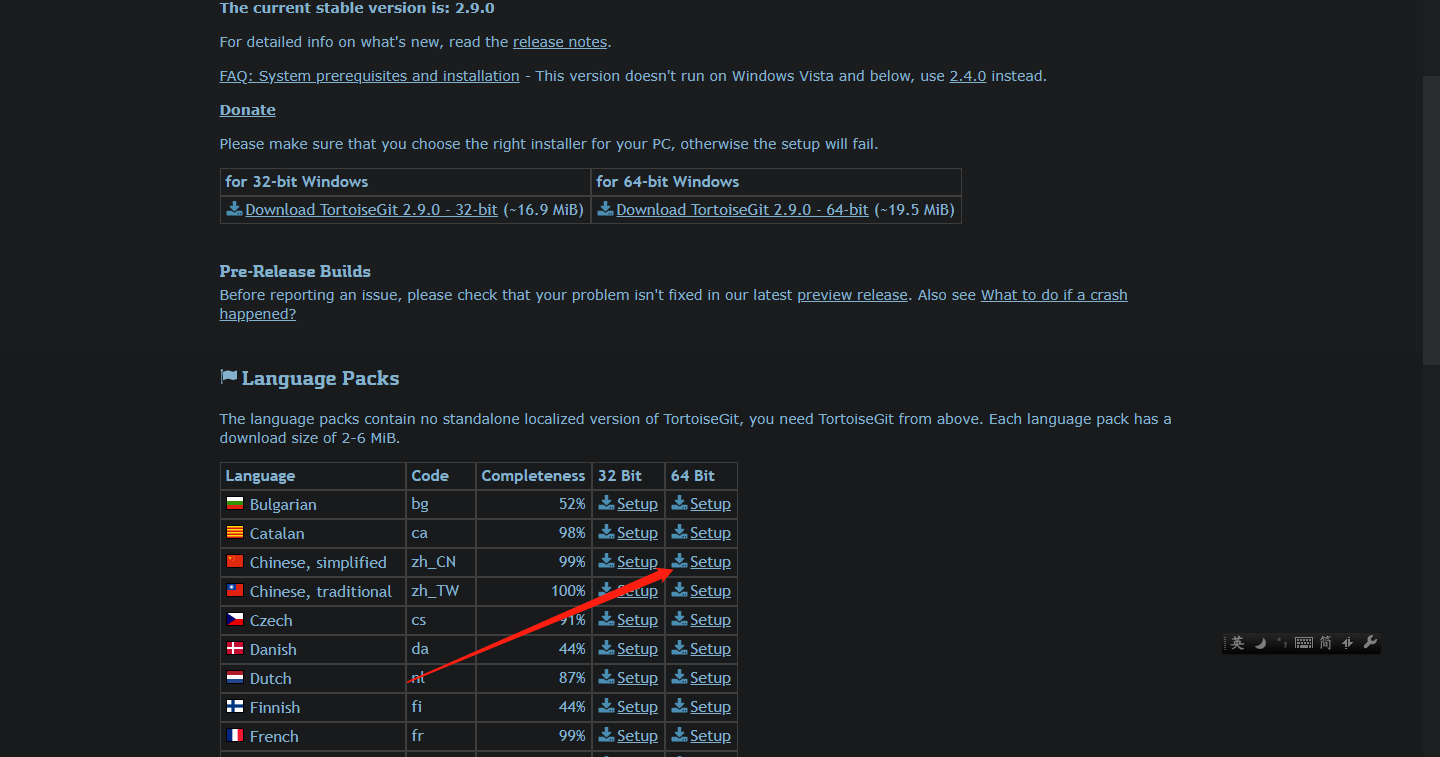Screen dimensions: 1440x757
Task: Click the Catalan flag icon
Action: click(234, 532)
